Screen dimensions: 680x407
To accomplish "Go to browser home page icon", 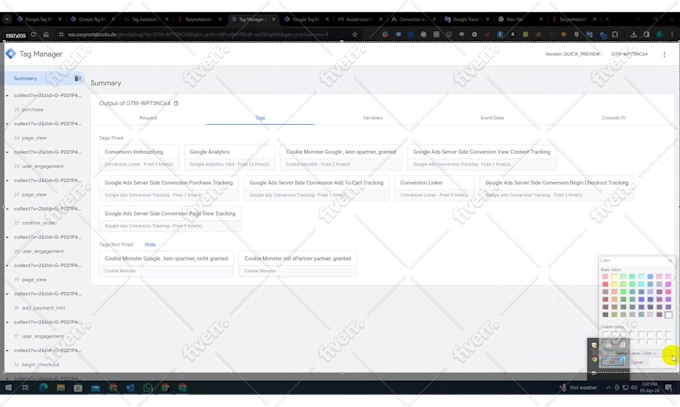I will [x=46, y=34].
